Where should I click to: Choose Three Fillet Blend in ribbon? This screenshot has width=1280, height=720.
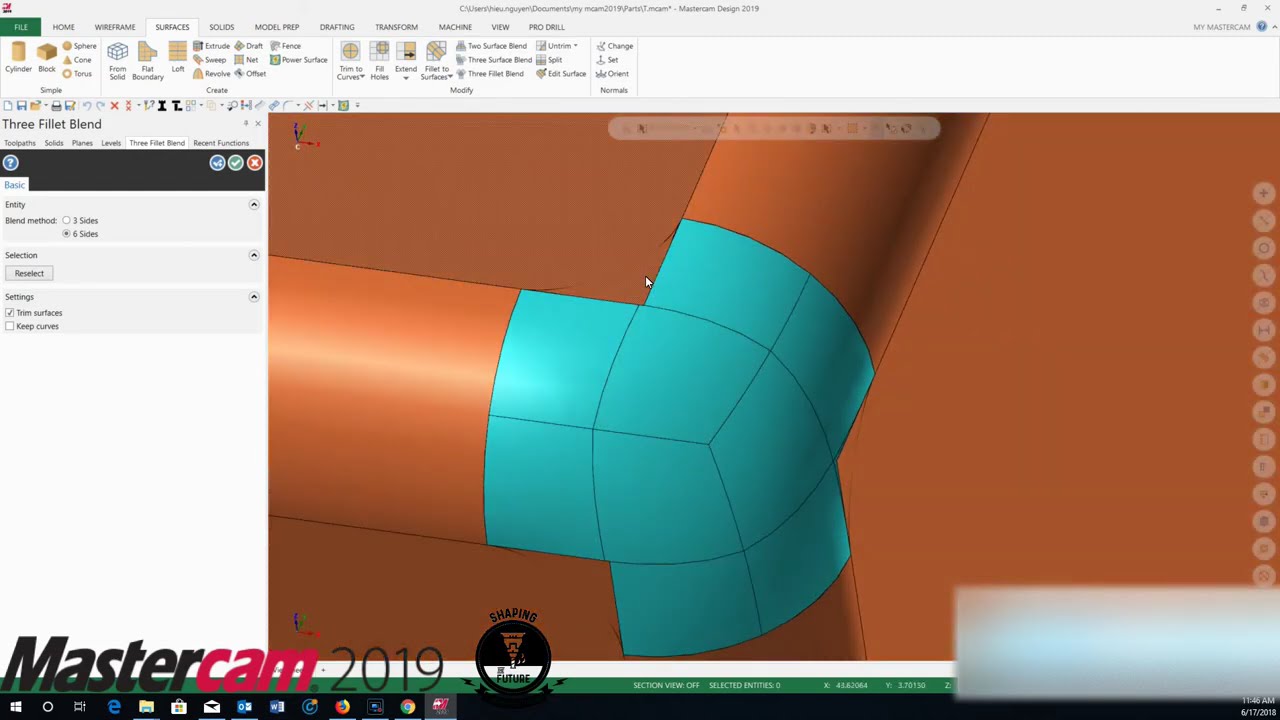pyautogui.click(x=489, y=74)
